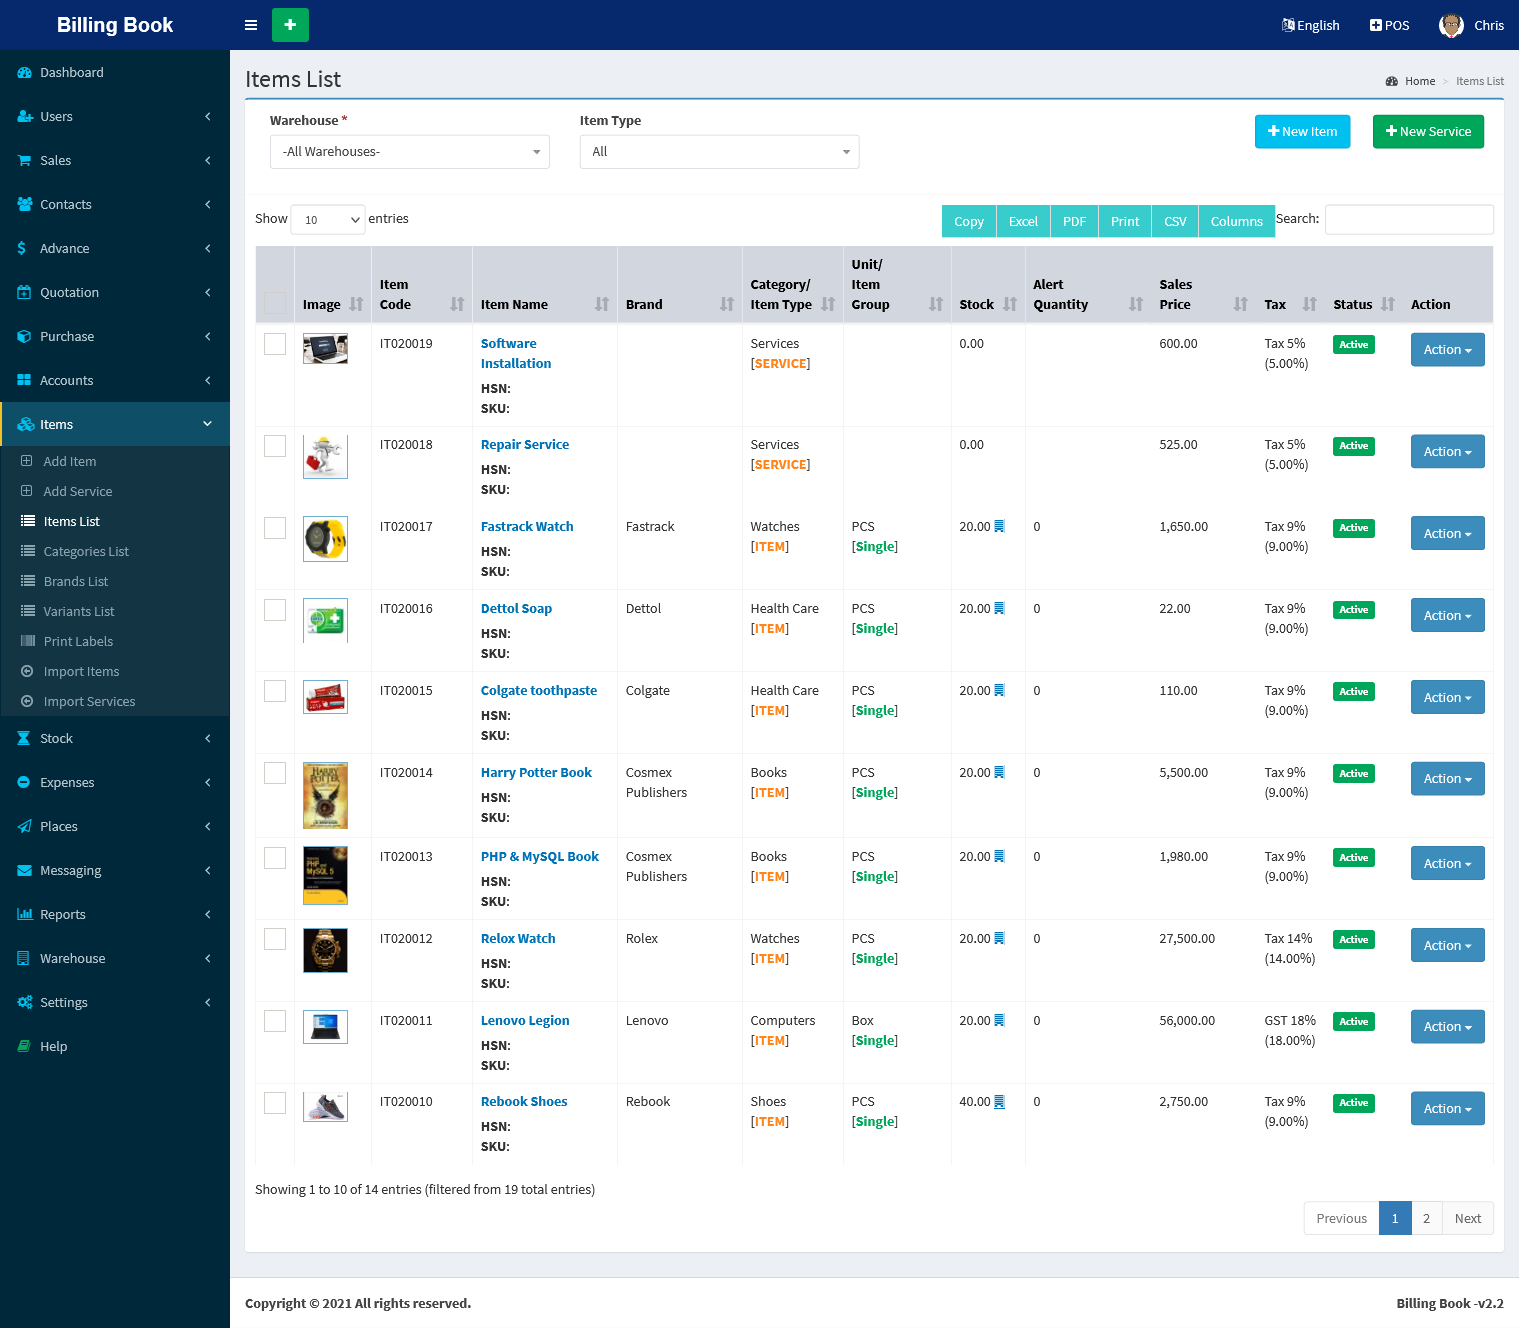The image size is (1519, 1328).
Task: Check the box for Dettol Soap row
Action: pos(275,610)
